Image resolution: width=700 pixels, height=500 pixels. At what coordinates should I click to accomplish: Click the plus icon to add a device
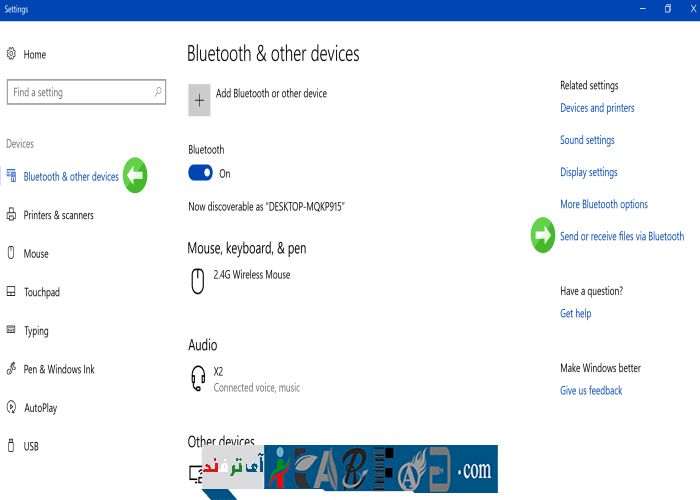coord(199,100)
